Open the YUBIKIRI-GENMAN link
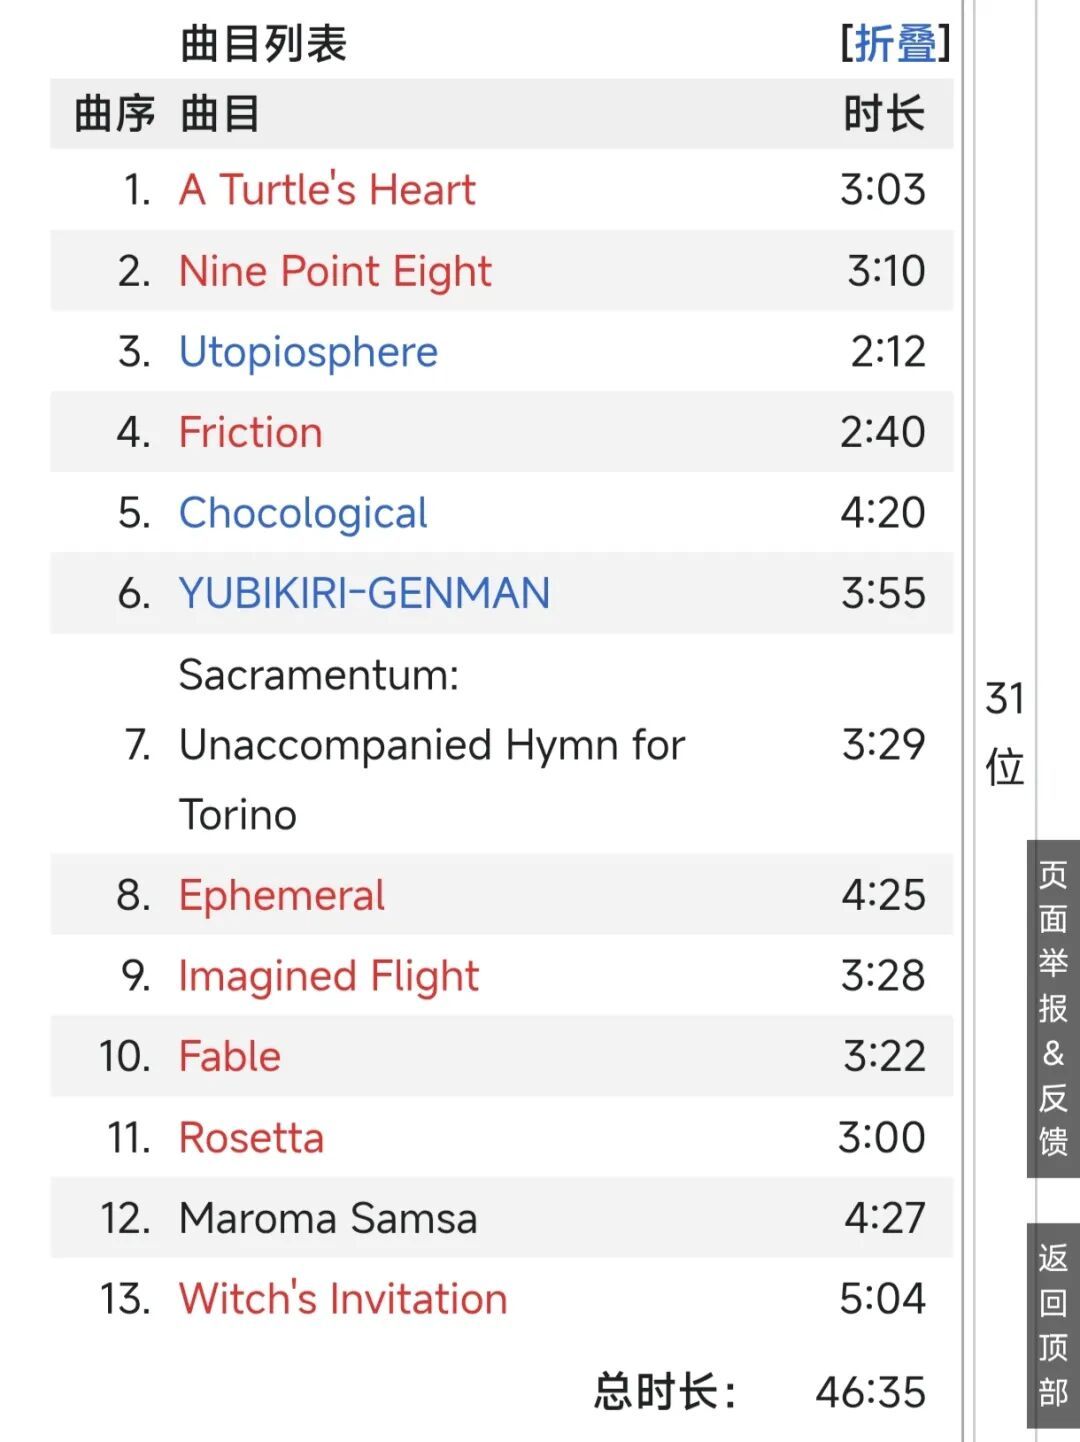1080x1442 pixels. point(364,593)
